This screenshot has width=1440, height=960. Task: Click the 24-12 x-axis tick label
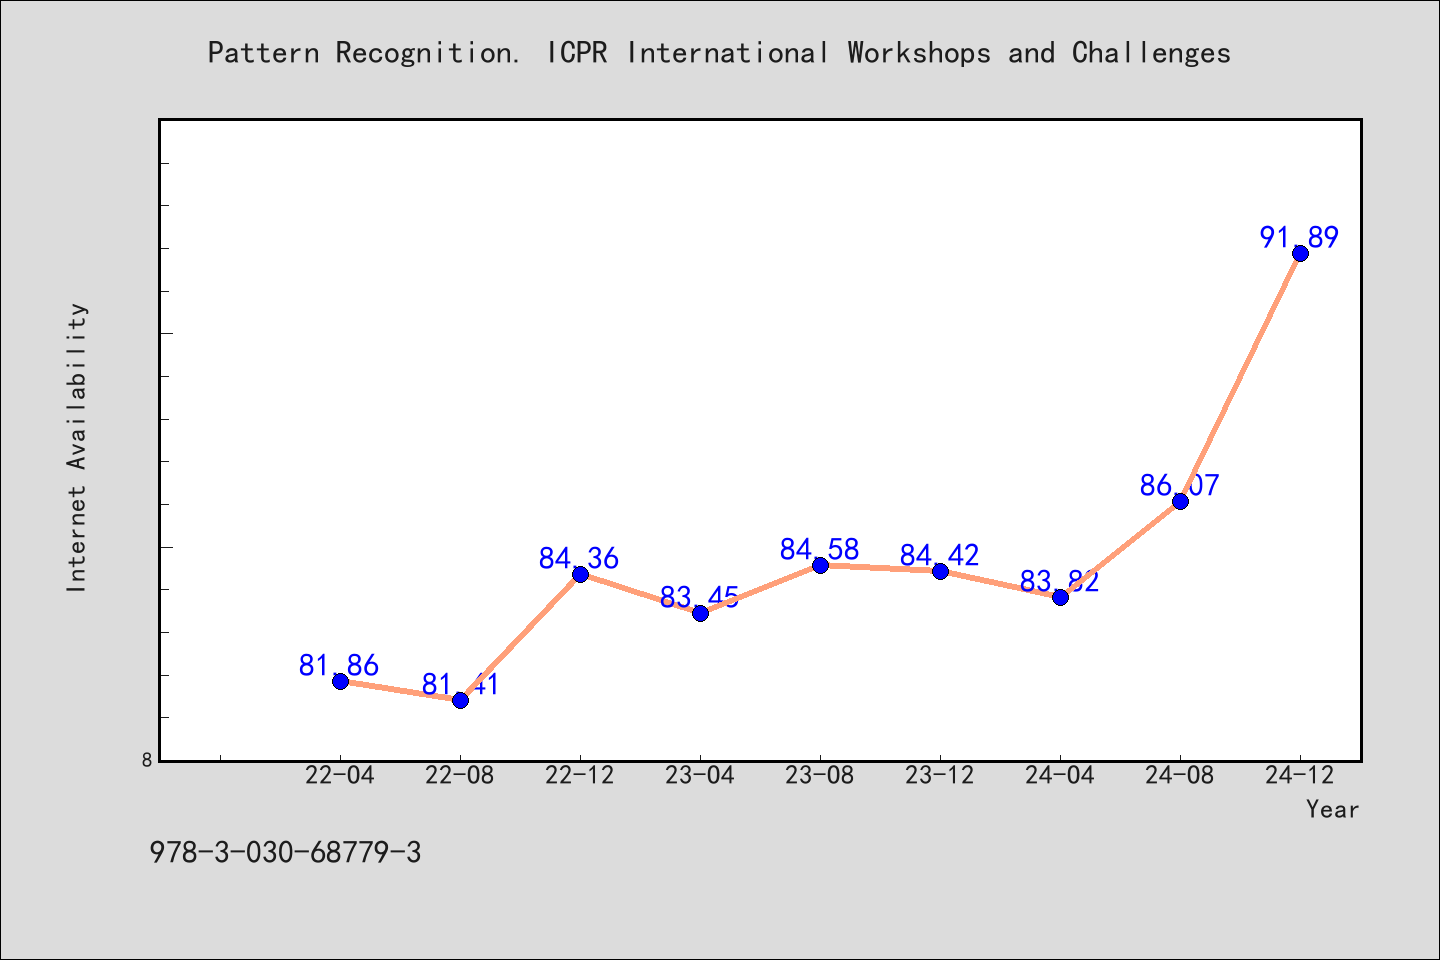pyautogui.click(x=1300, y=776)
